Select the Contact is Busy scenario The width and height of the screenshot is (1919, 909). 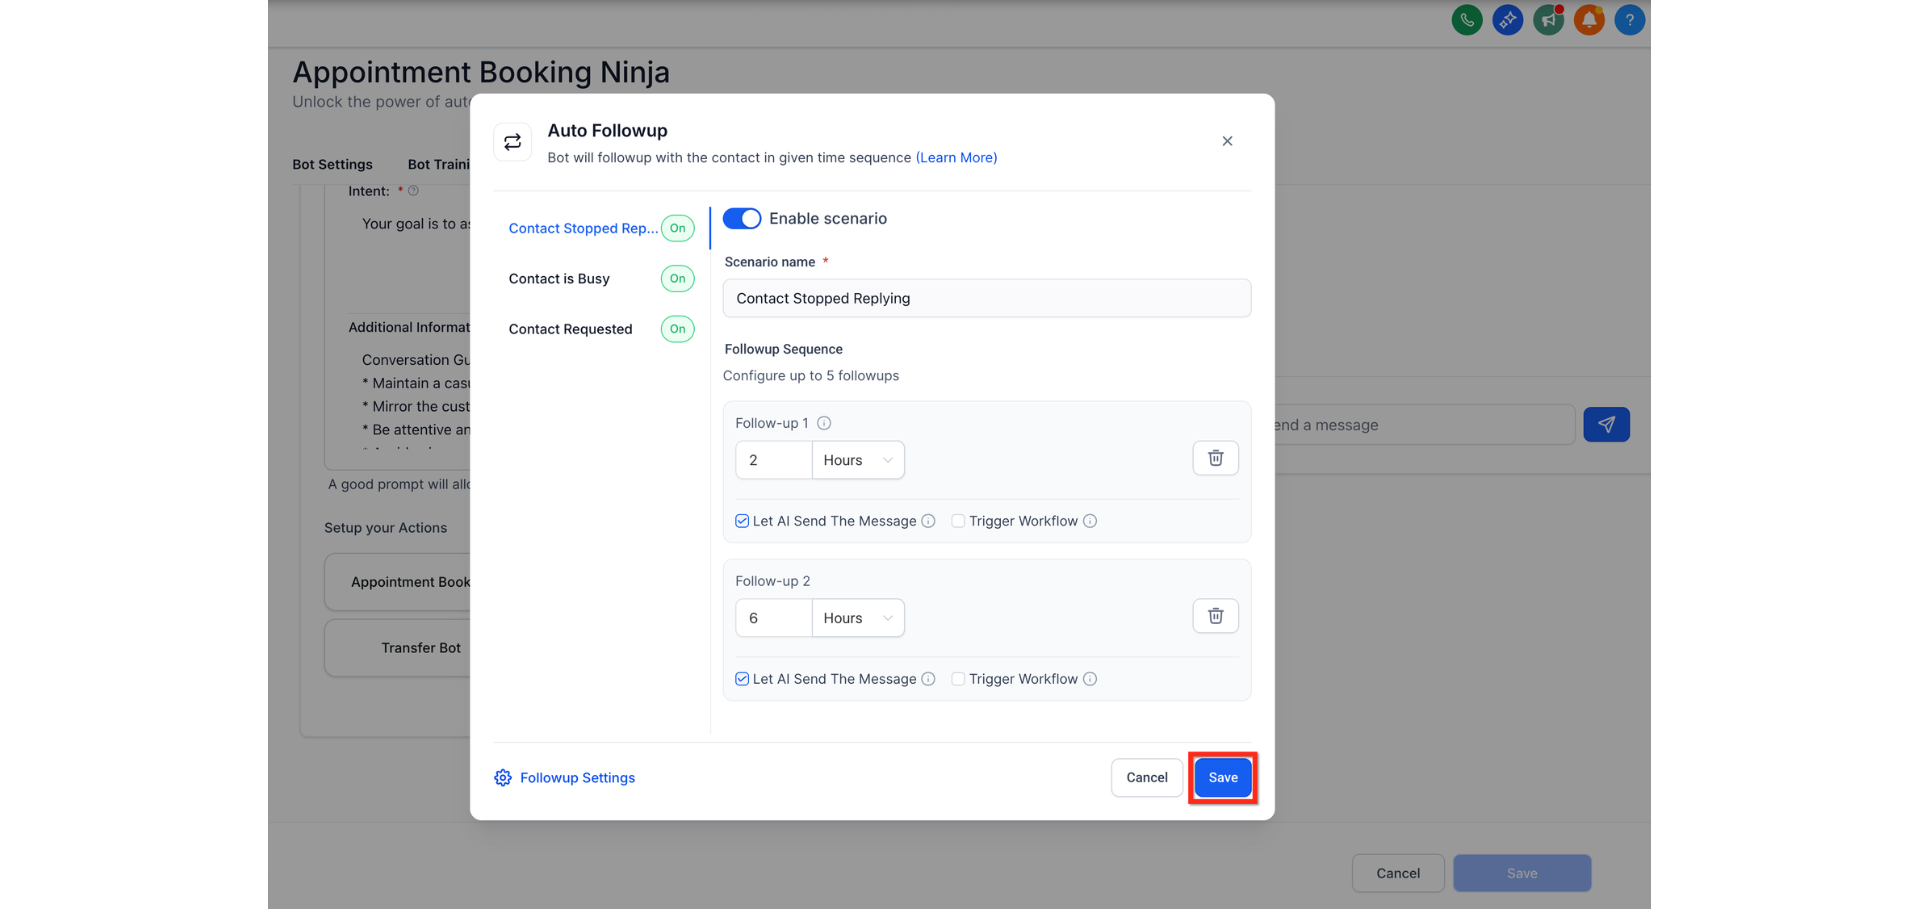click(x=559, y=279)
